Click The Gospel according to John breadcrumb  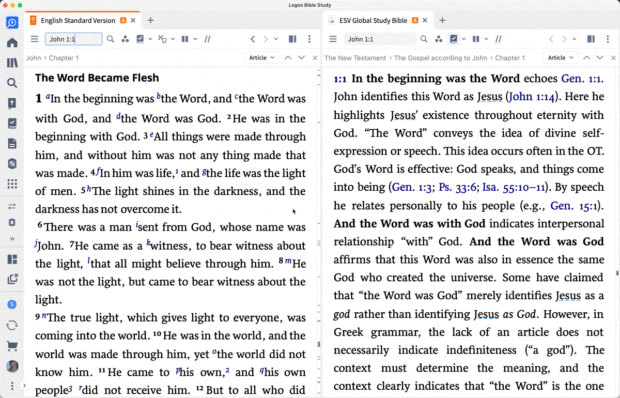[x=440, y=58]
